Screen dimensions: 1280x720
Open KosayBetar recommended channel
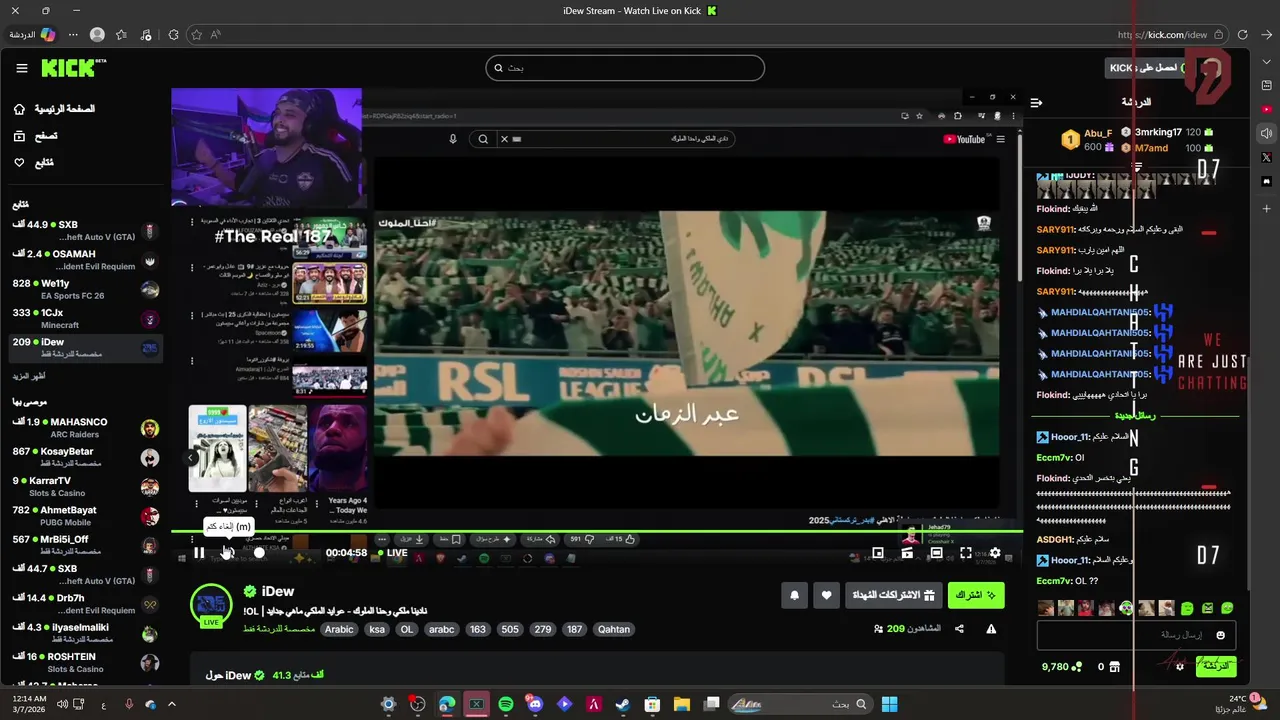85,457
